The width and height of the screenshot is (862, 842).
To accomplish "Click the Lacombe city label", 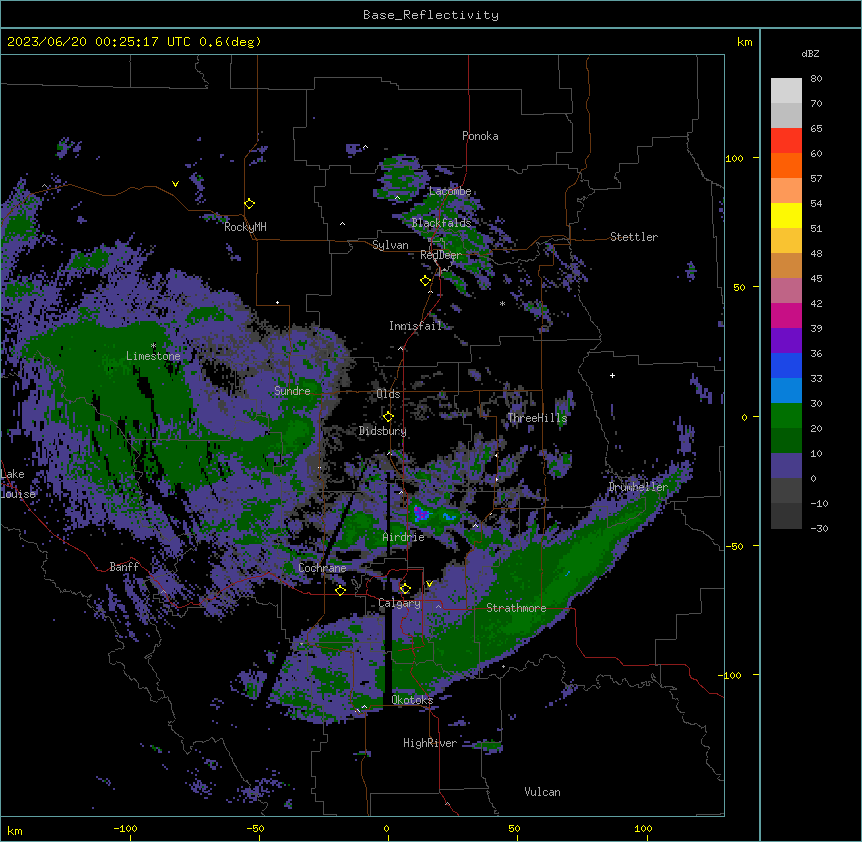I will (x=450, y=191).
